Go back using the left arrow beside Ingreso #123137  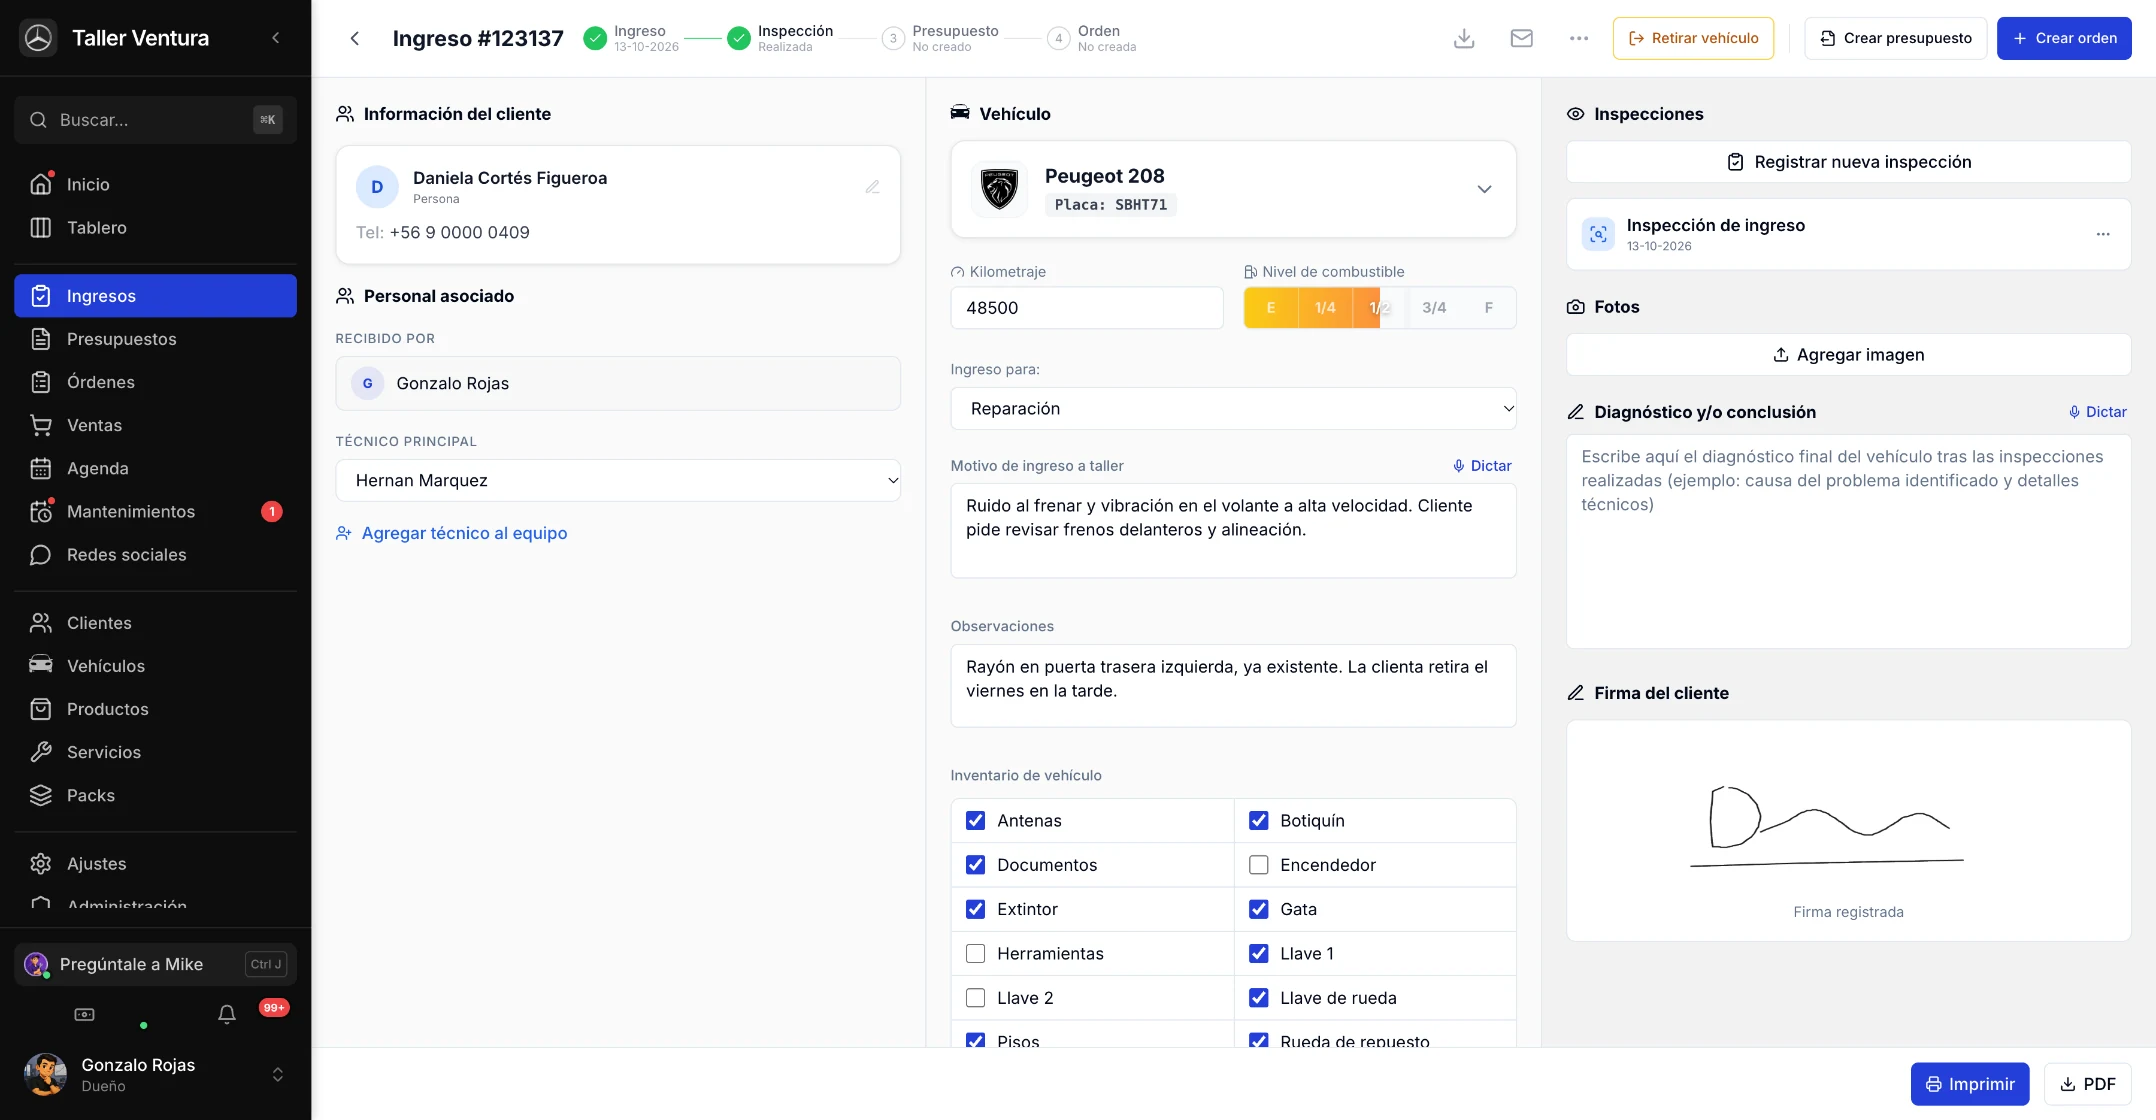(354, 38)
